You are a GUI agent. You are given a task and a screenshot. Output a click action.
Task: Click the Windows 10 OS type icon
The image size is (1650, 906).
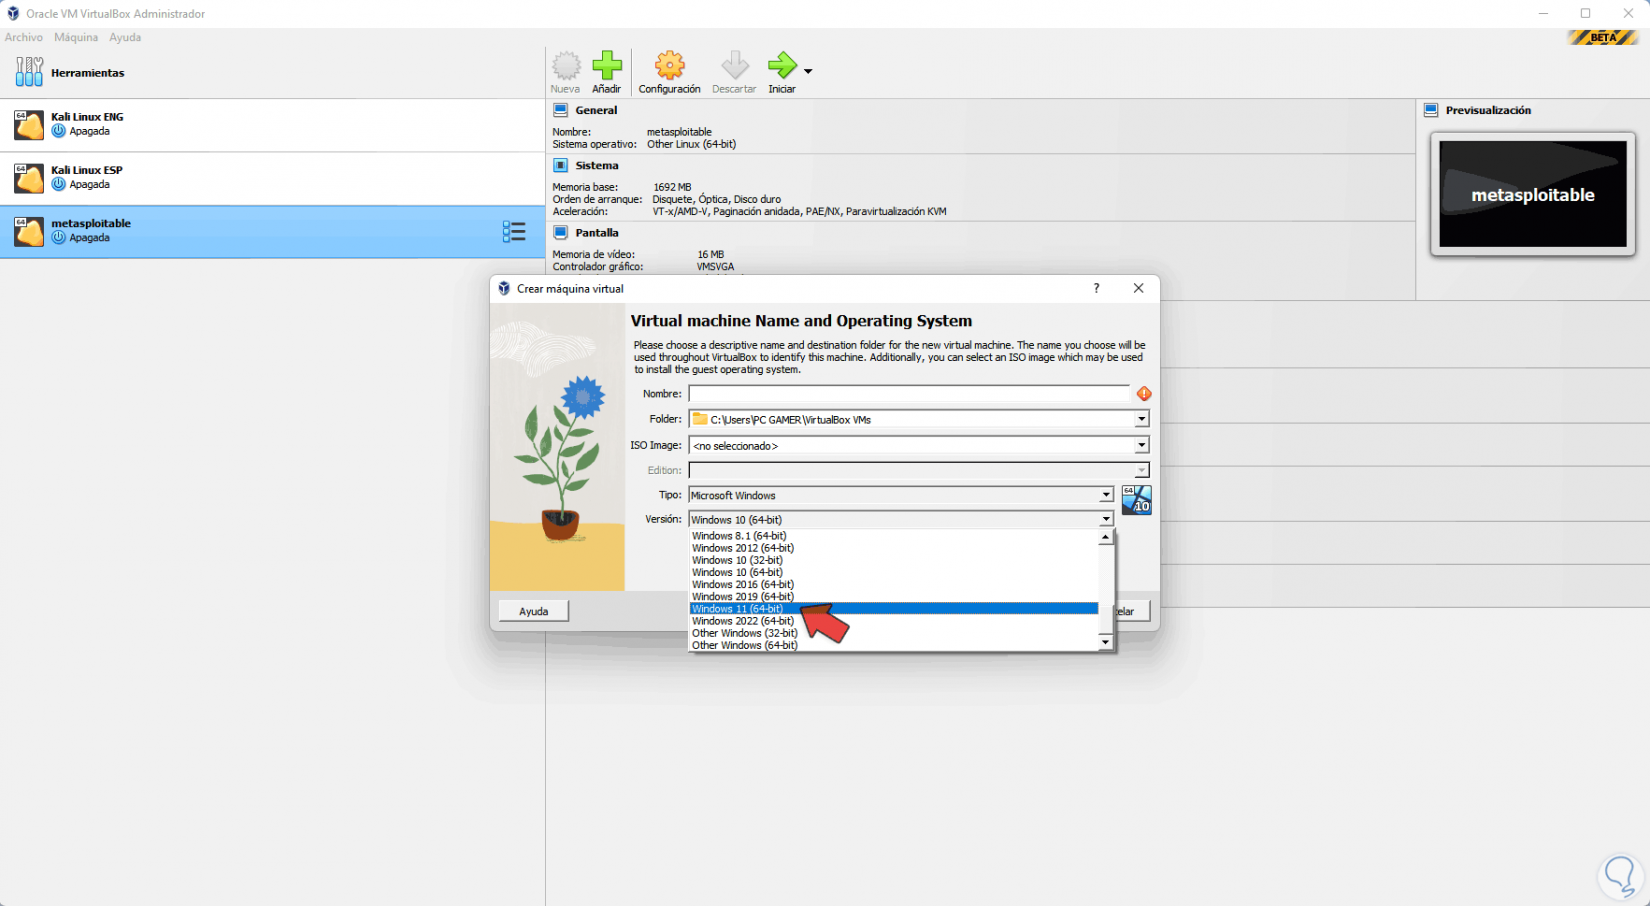pyautogui.click(x=1136, y=499)
